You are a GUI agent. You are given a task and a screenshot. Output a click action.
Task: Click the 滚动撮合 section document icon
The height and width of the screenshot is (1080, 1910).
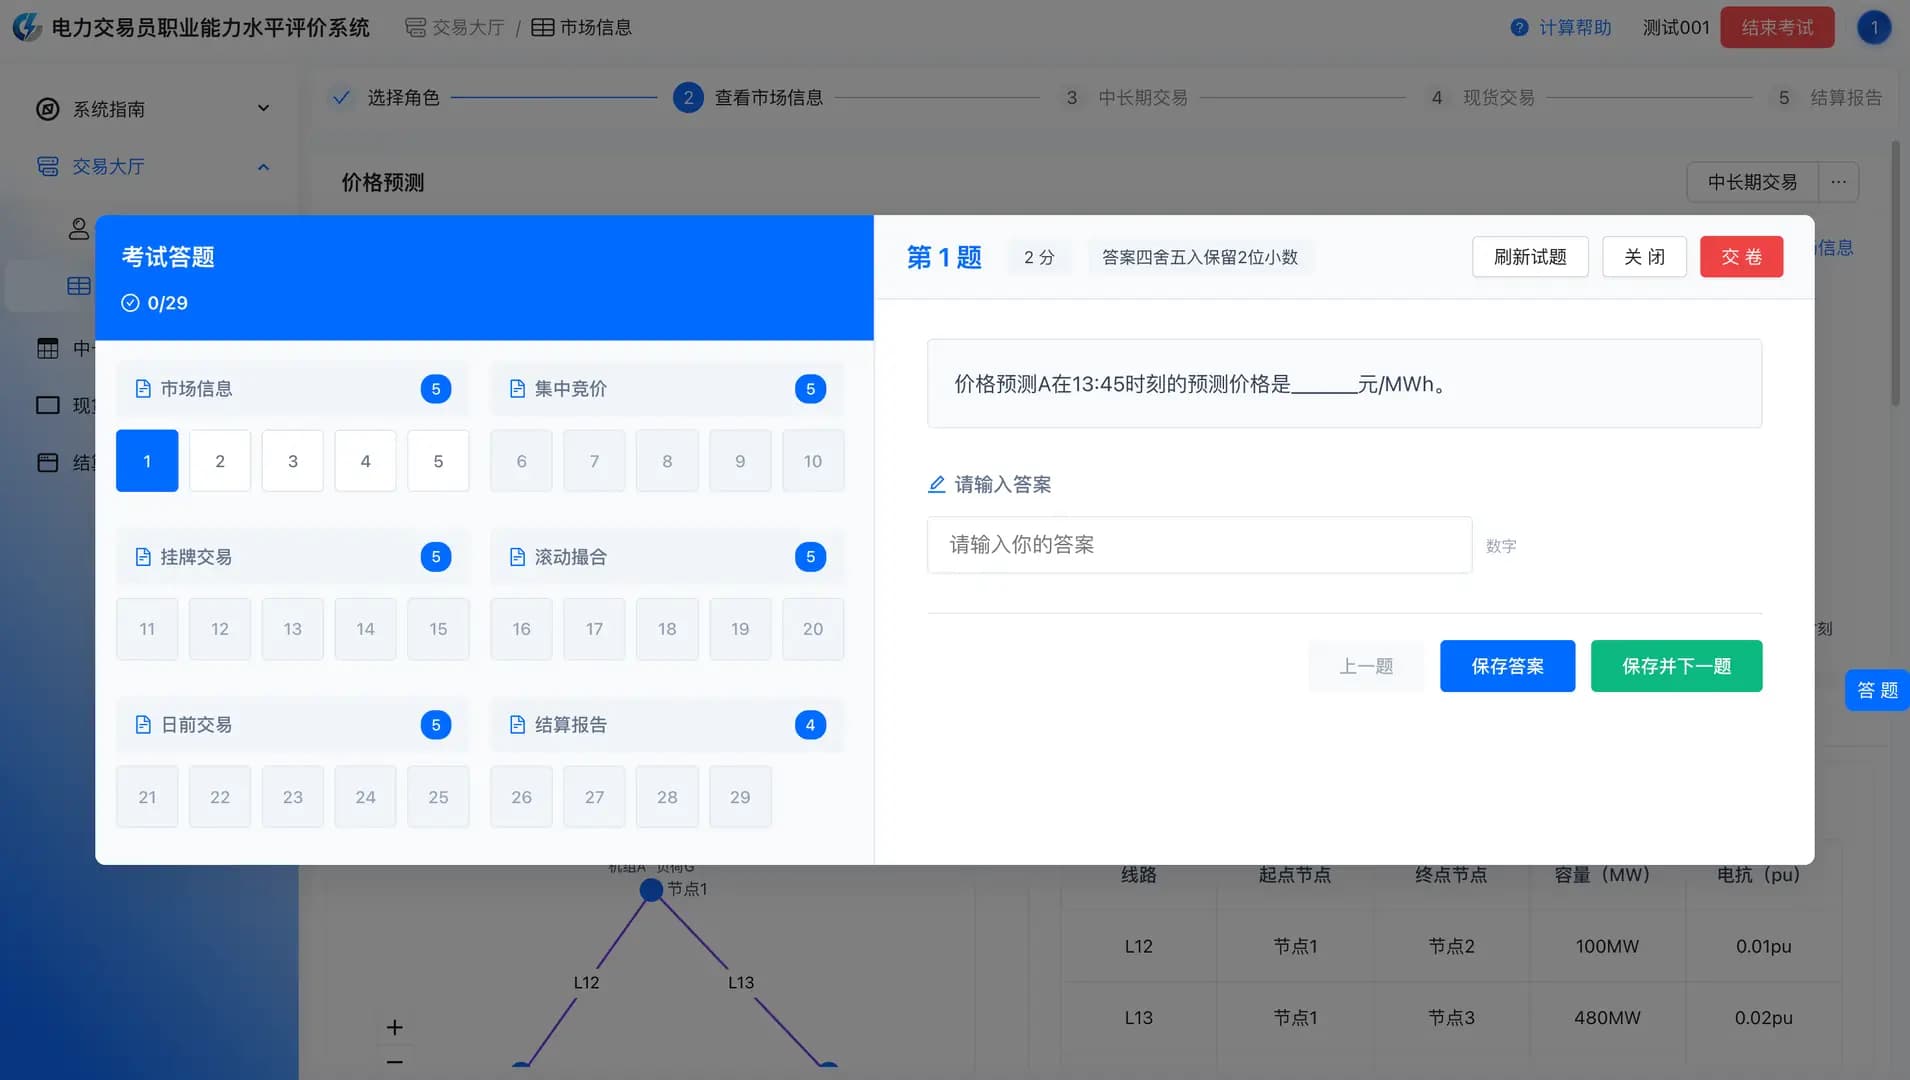pos(517,557)
